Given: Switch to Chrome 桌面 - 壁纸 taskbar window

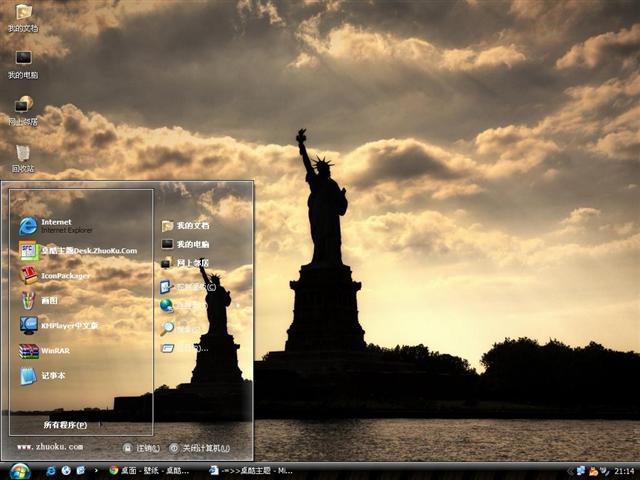Looking at the screenshot, I should 149,471.
